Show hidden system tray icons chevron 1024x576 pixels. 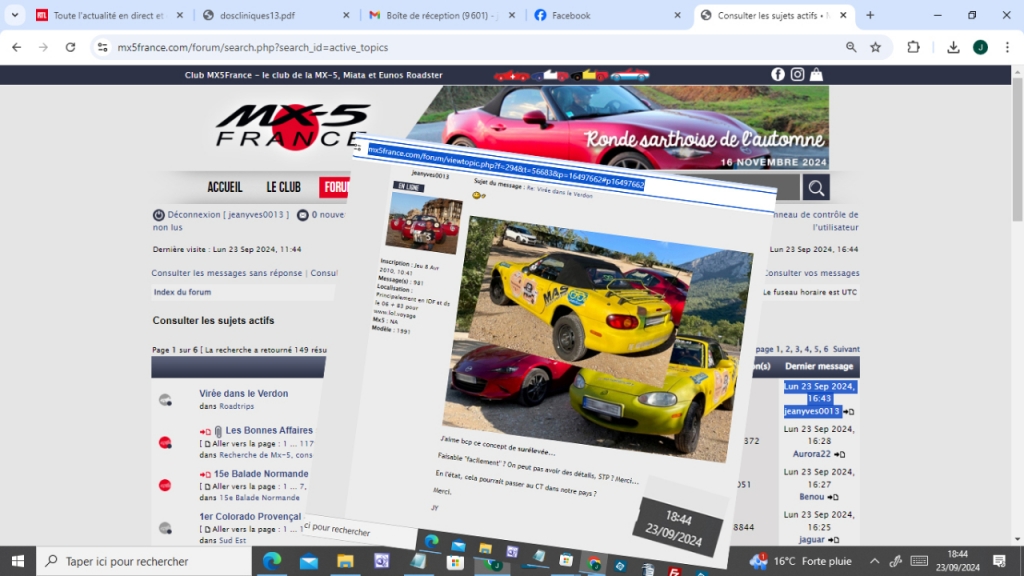click(x=874, y=561)
